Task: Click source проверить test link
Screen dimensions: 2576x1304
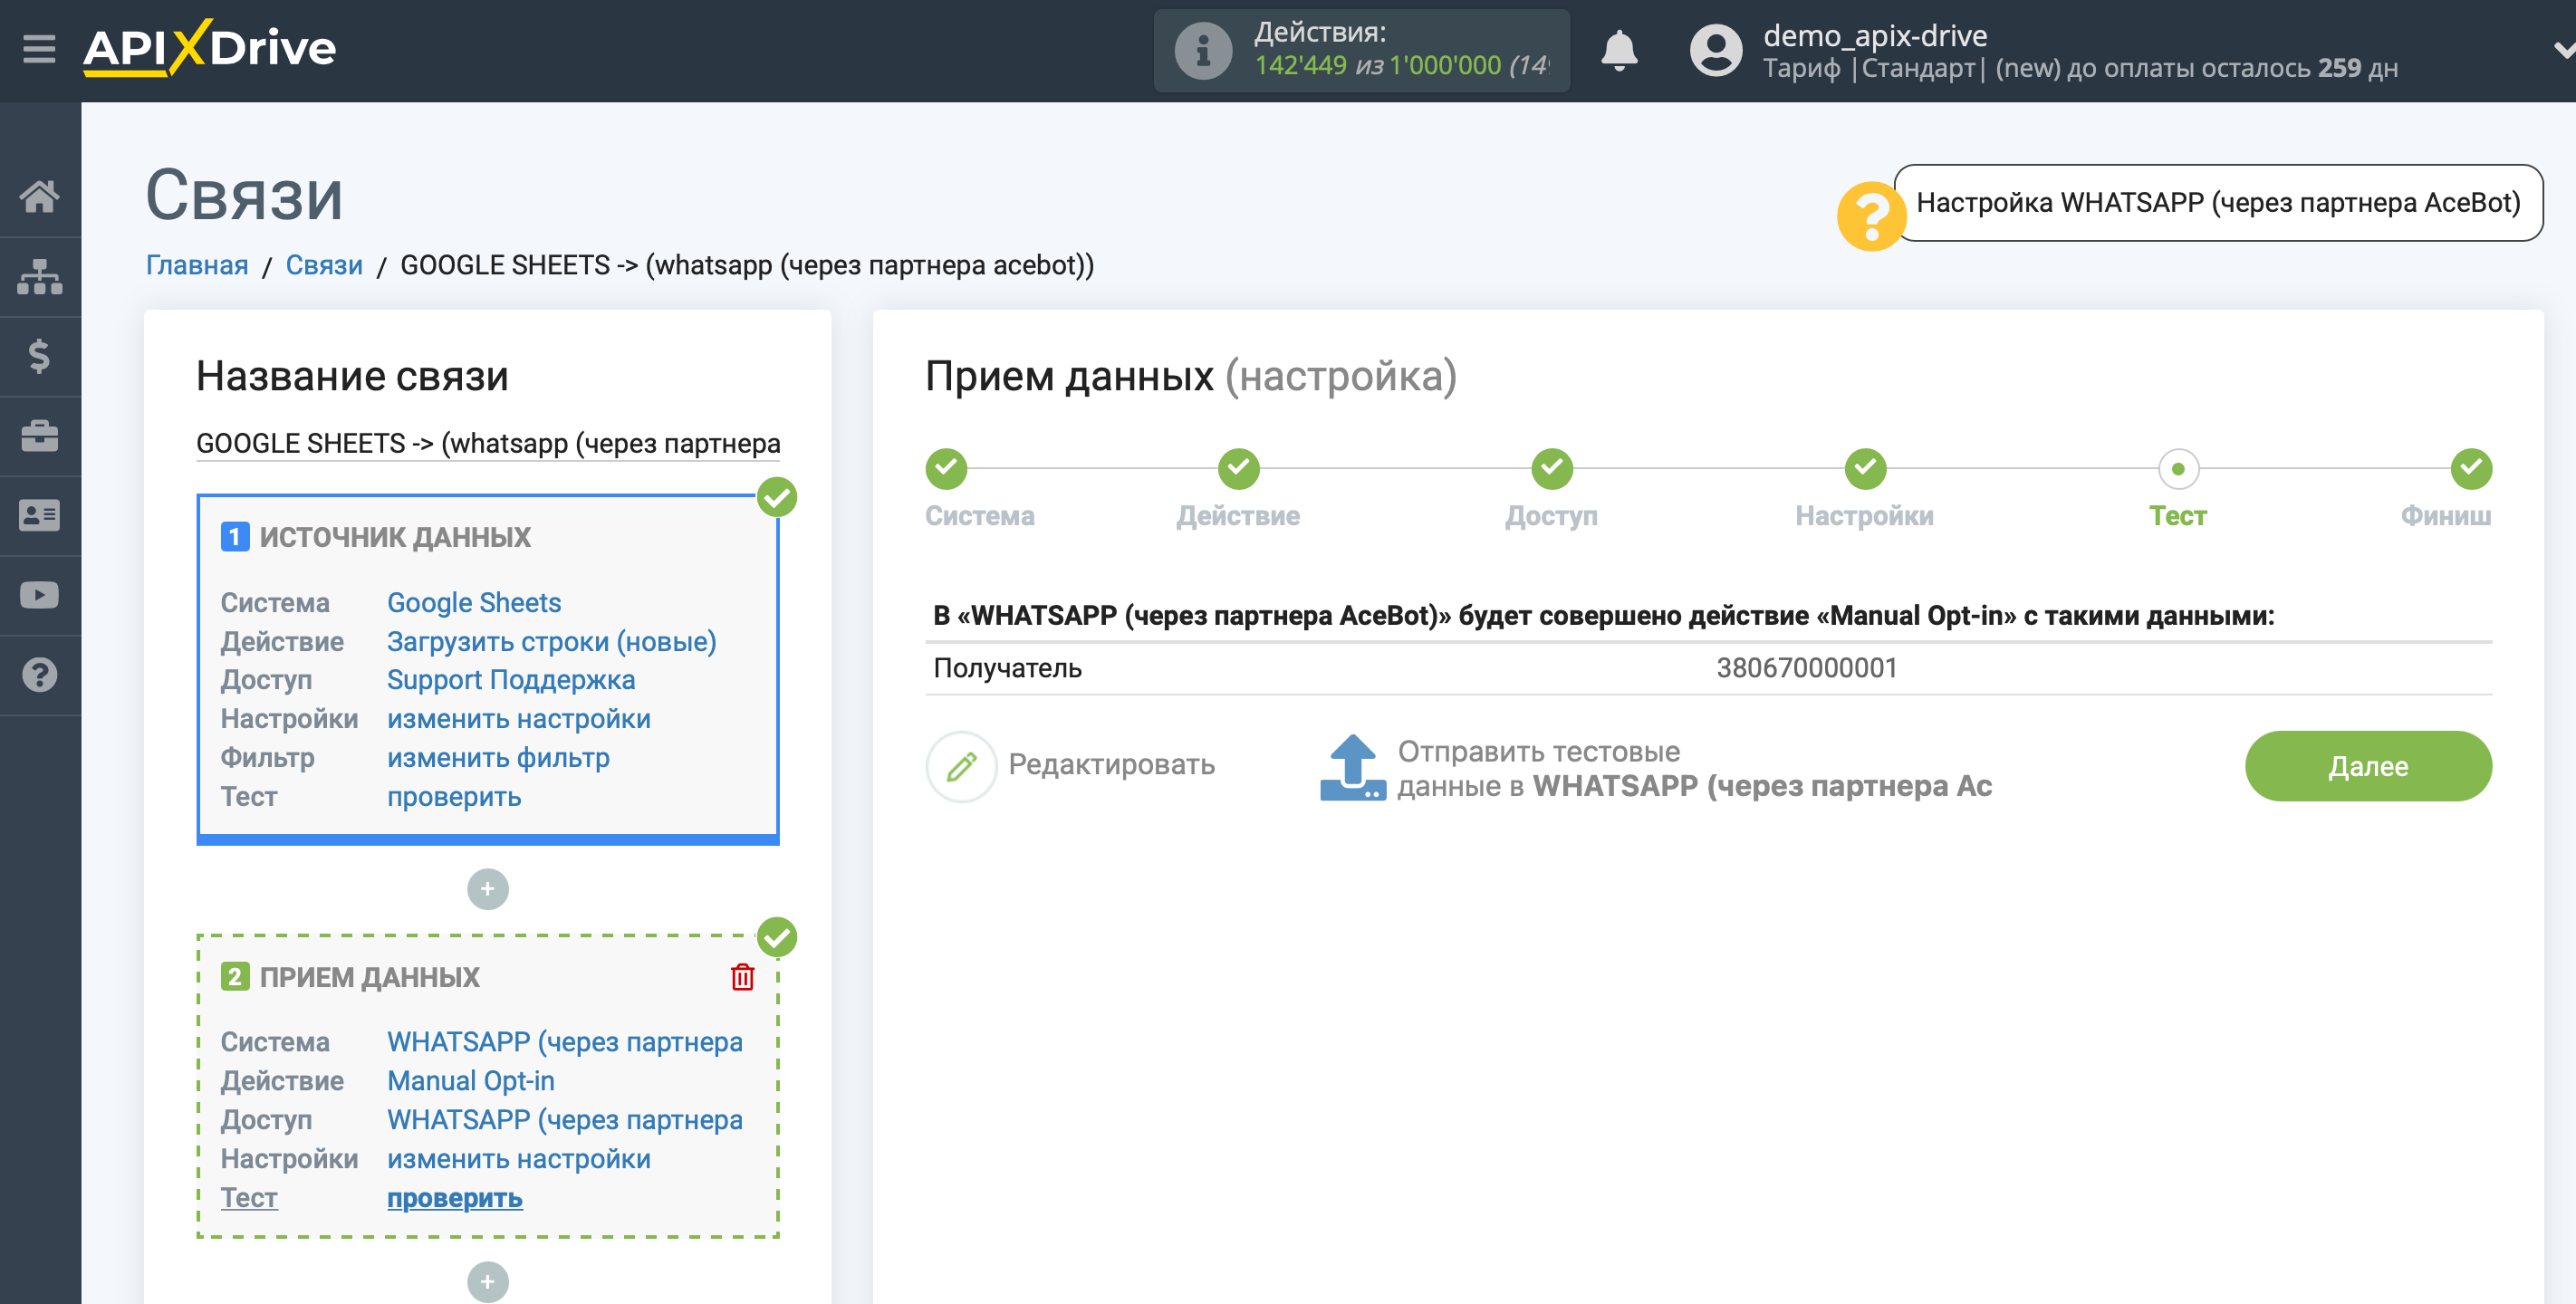Action: (454, 797)
